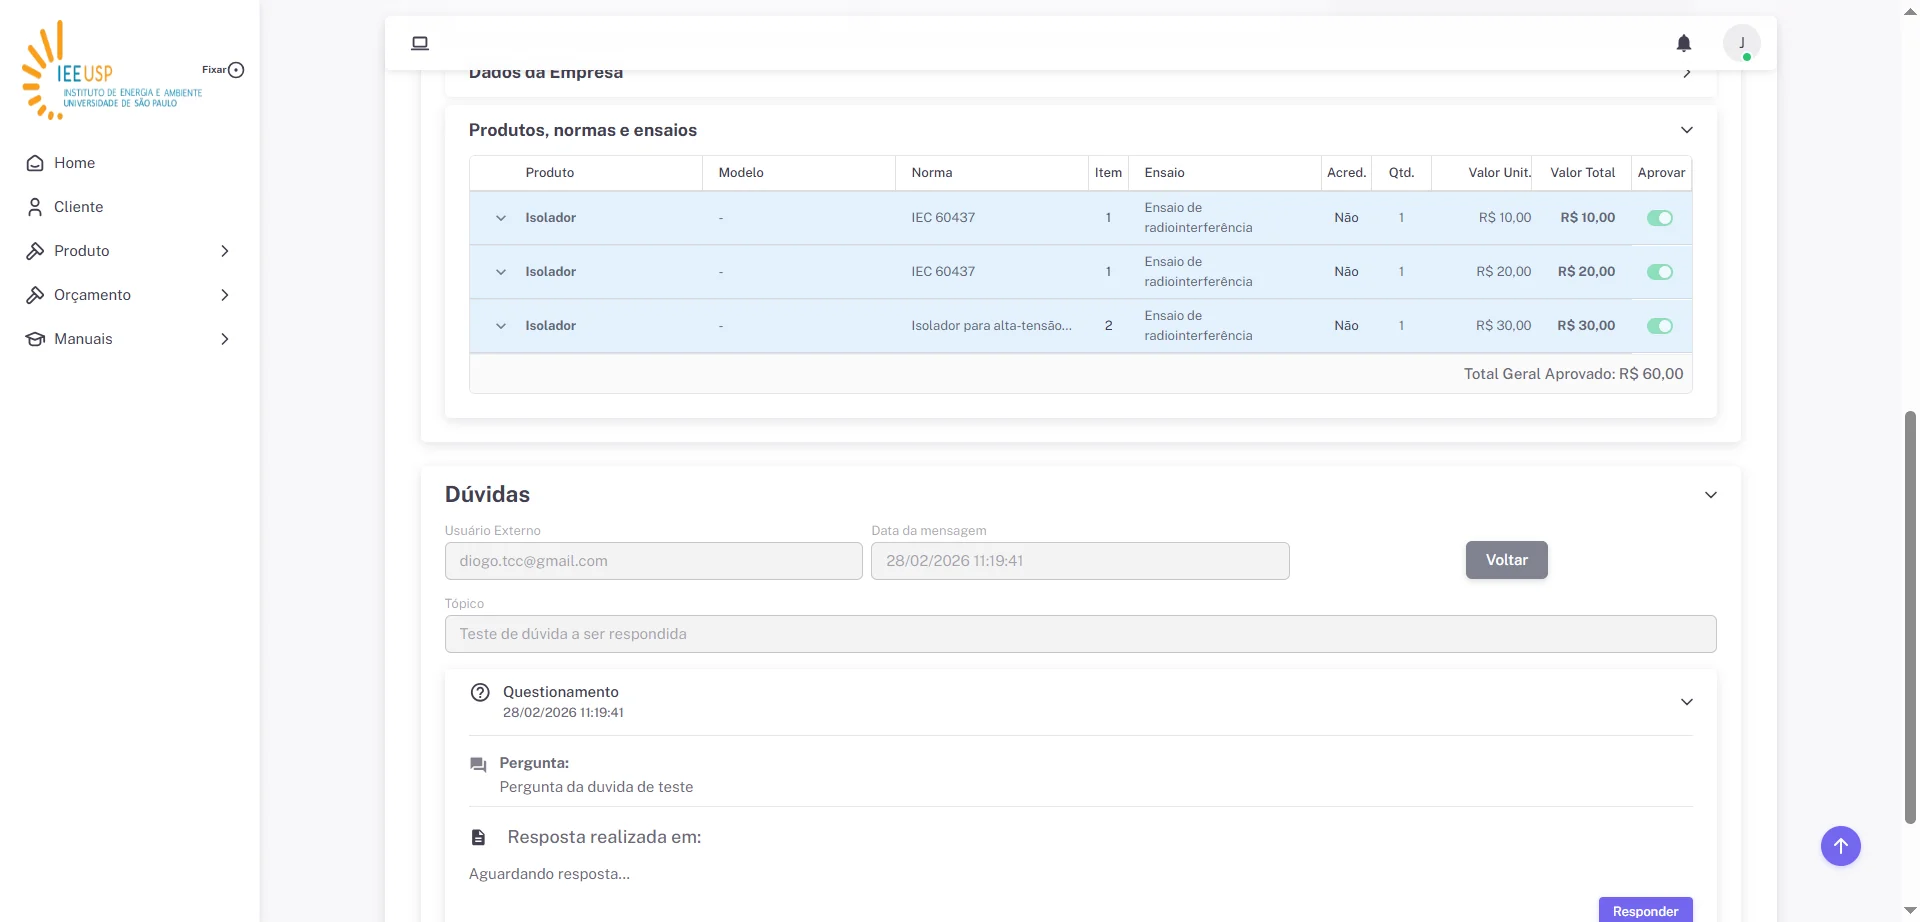1920x922 pixels.
Task: Toggle approval for the R$ 20,00 row
Action: (1660, 272)
